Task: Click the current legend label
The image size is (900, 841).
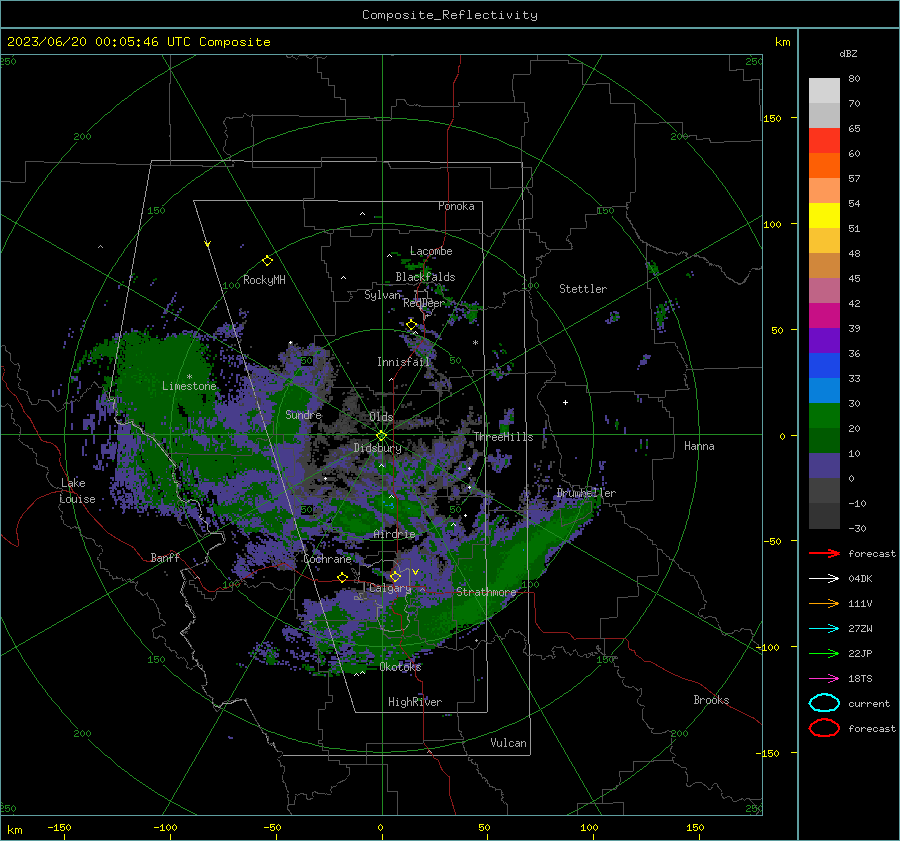Action: click(x=869, y=703)
